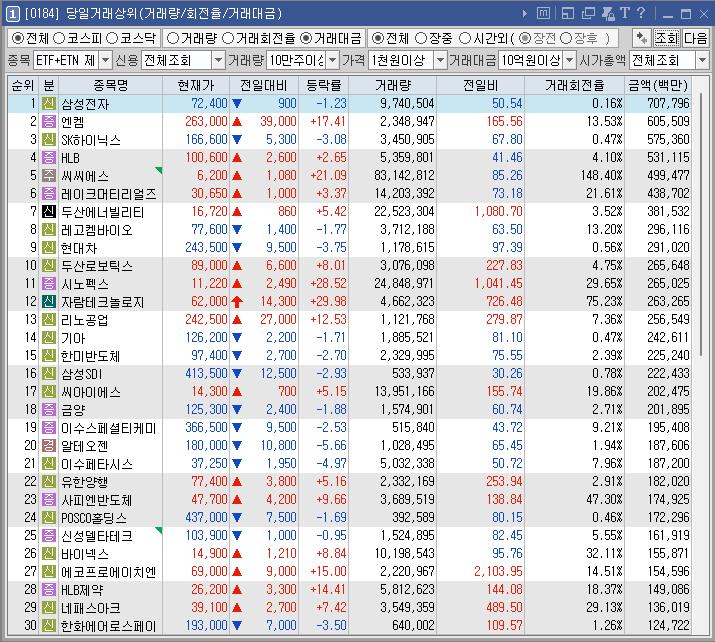Select the 전체 market radio button
The width and height of the screenshot is (715, 642).
(x=17, y=38)
